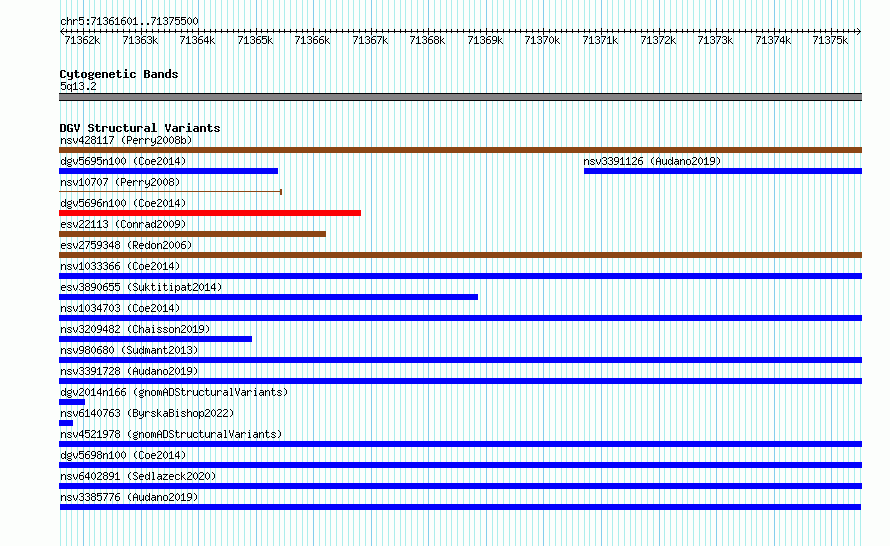Click the 71363k ruler position
The width and height of the screenshot is (890, 546).
pos(140,40)
